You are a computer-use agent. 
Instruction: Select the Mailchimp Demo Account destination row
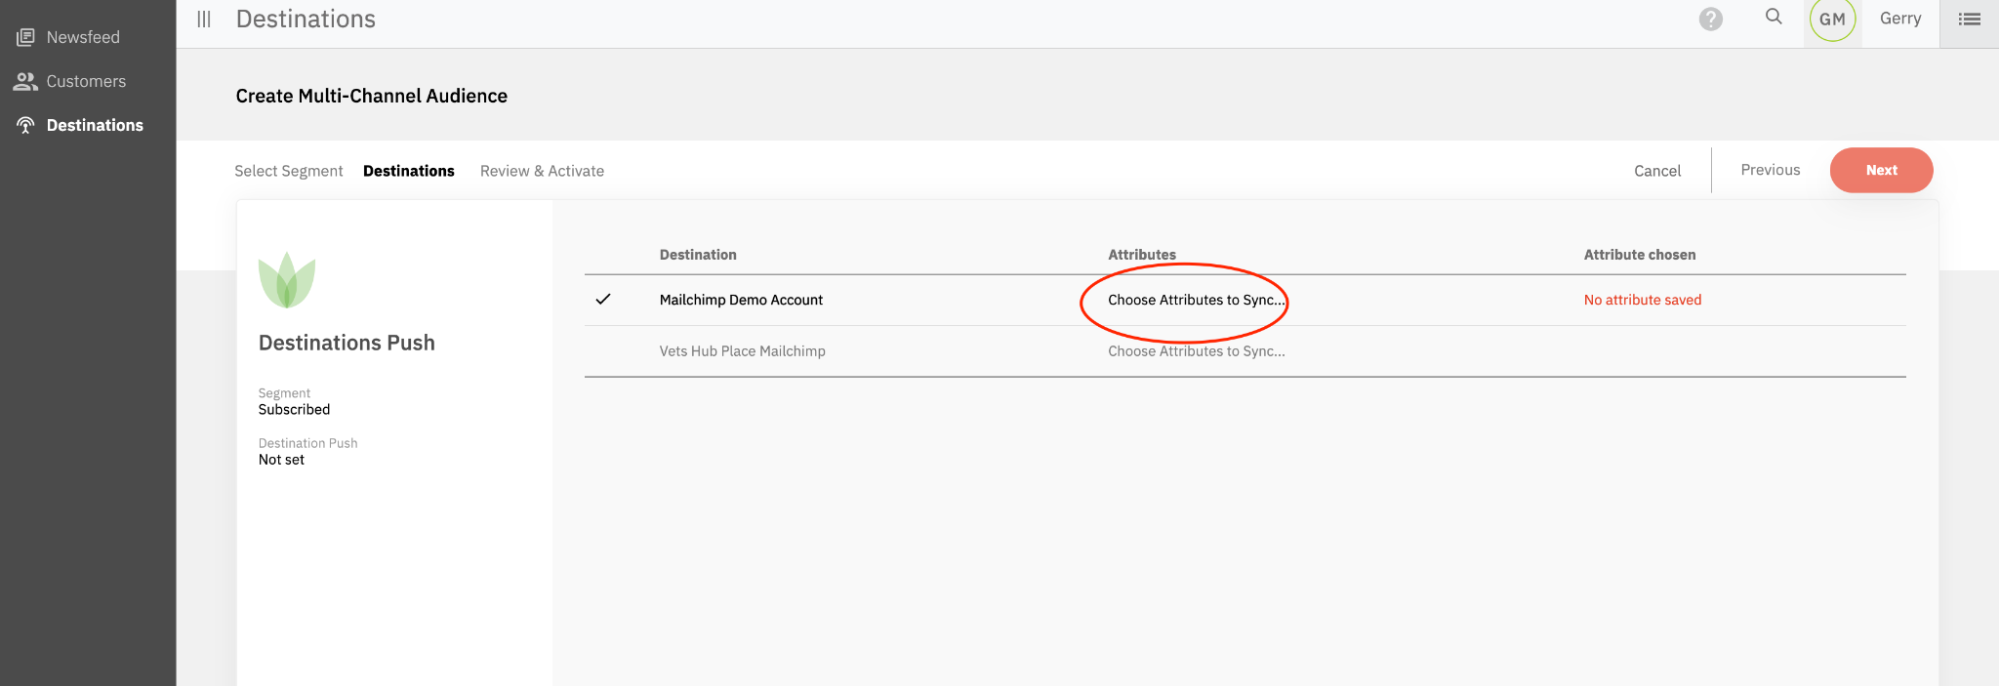(x=1245, y=300)
